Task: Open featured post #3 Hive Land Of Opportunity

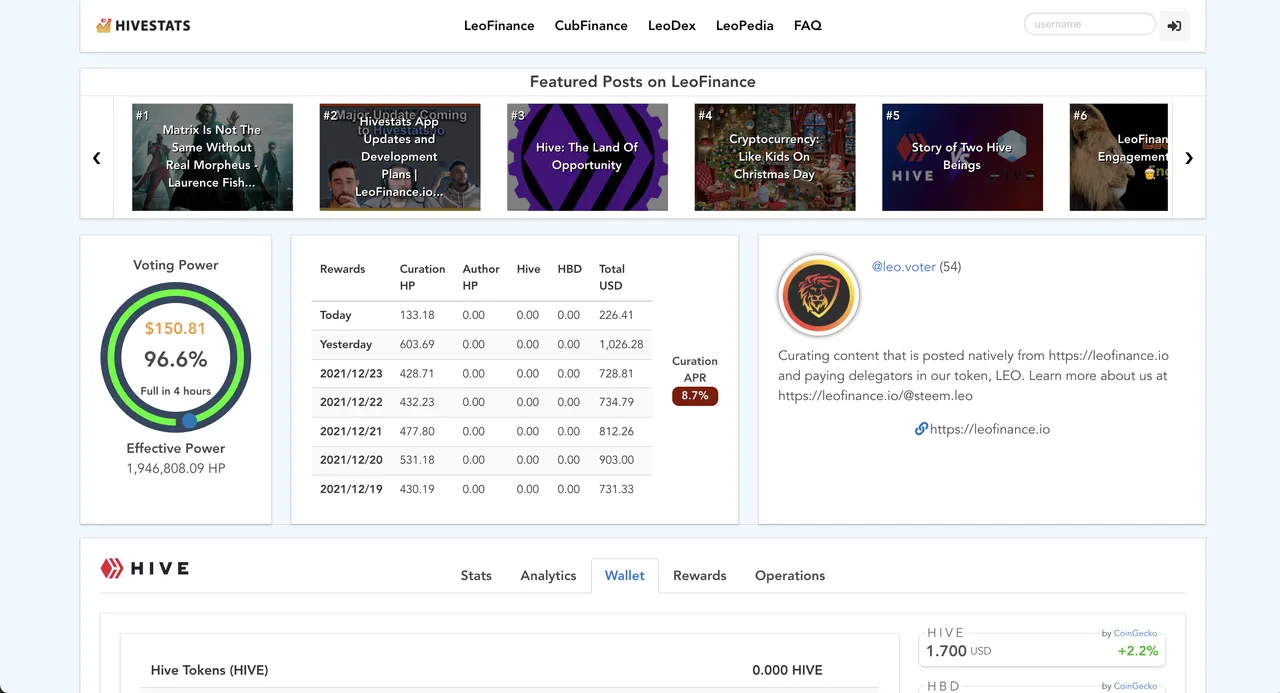Action: click(587, 157)
